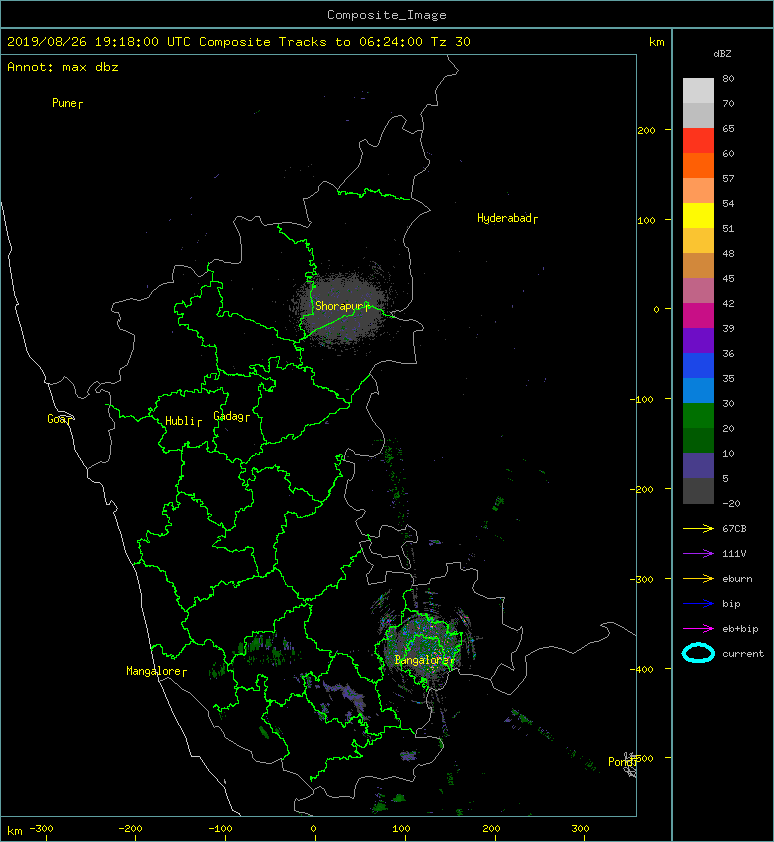Click the dBZ legend heading

(x=722, y=54)
